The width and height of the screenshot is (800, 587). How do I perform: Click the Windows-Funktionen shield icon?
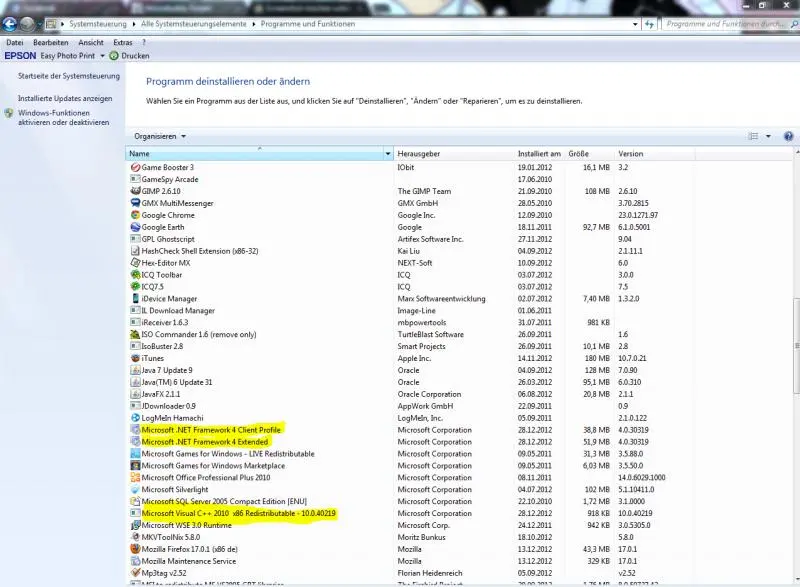click(9, 113)
